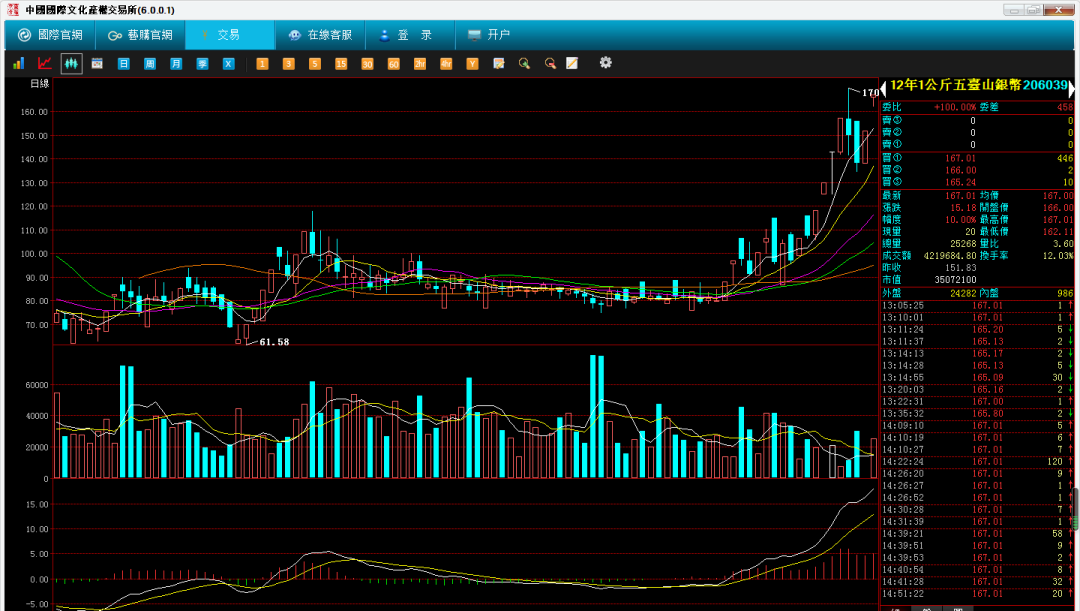Open the 藝購官網 tab
Viewport: 1080px width, 611px height.
pyautogui.click(x=140, y=34)
